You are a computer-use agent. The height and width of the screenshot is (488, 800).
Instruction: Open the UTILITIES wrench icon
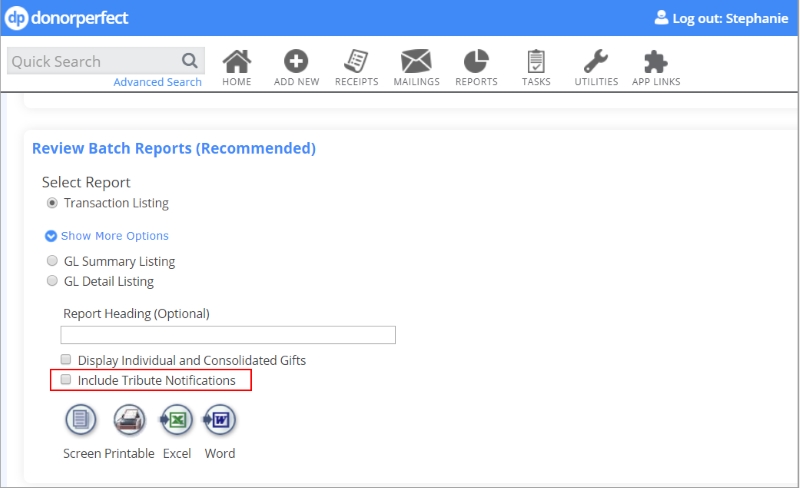tap(596, 62)
